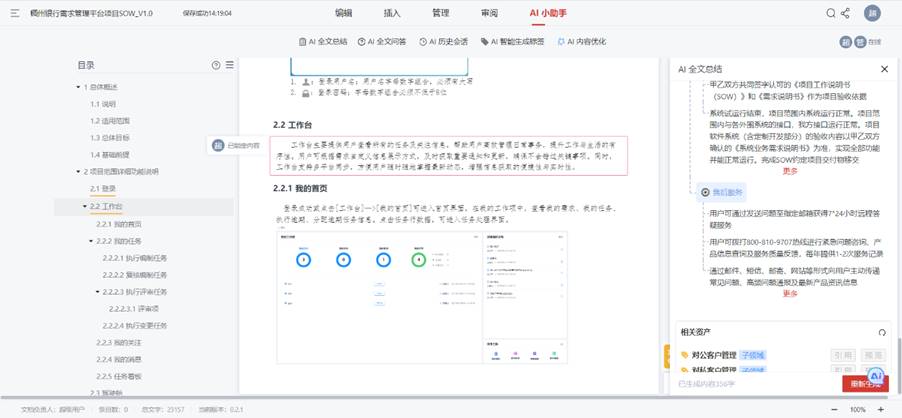Collapse the 1 总体概述 section
902x418 pixels.
(x=78, y=87)
